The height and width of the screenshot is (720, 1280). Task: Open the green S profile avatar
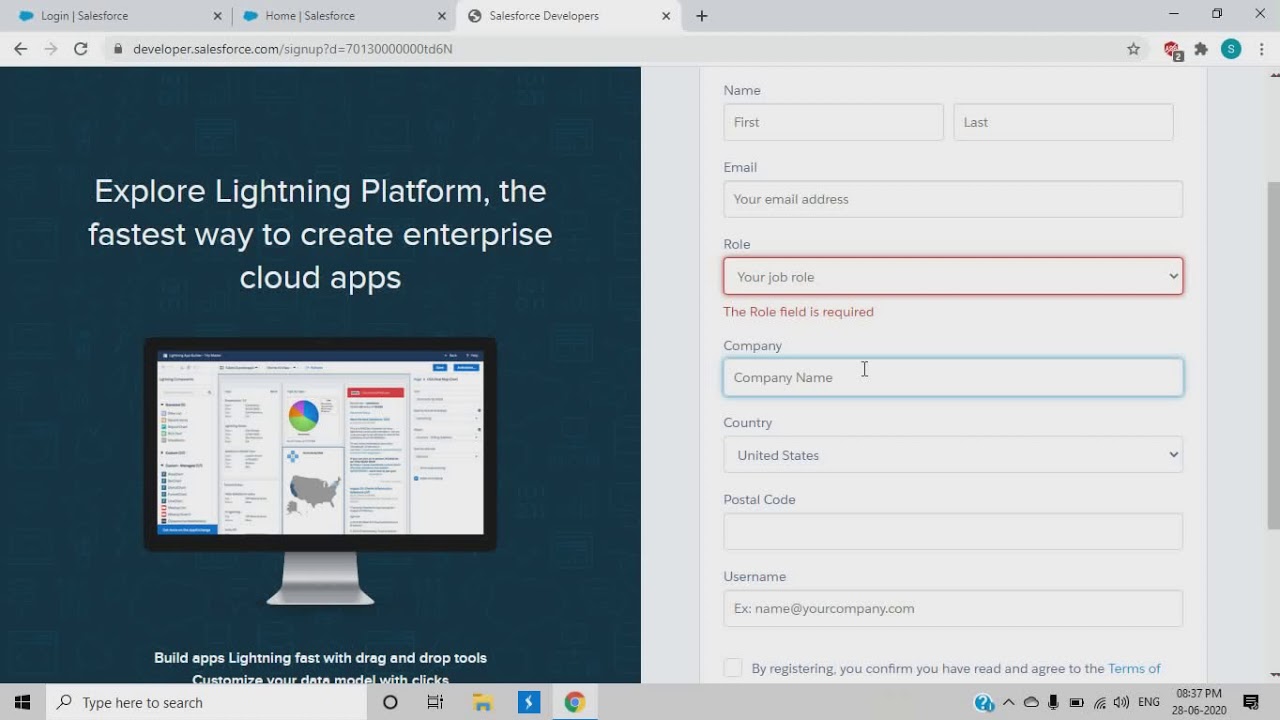[x=1231, y=49]
